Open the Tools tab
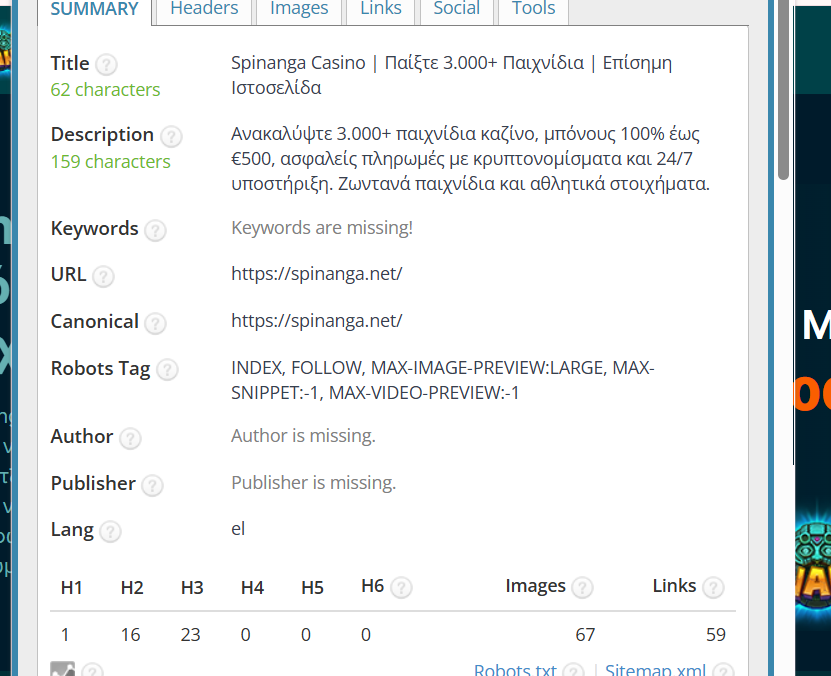Viewport: 831px width, 676px height. [533, 9]
